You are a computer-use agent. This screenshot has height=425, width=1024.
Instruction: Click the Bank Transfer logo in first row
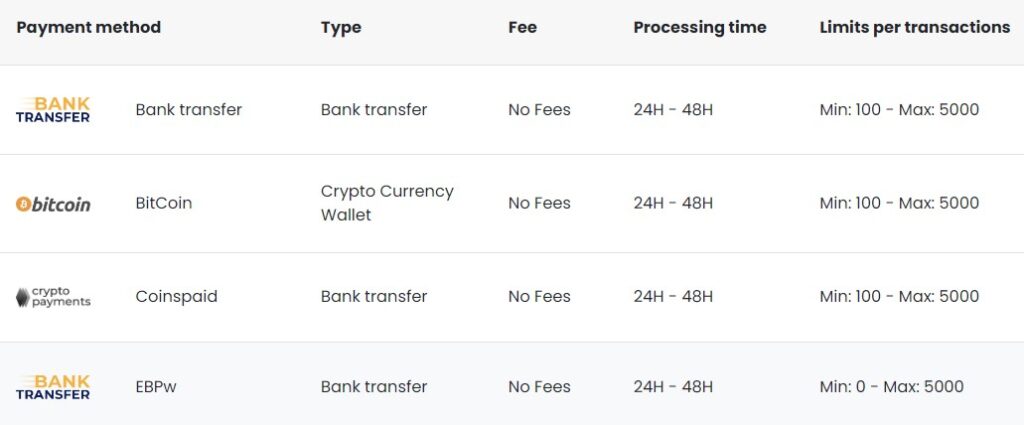pyautogui.click(x=53, y=110)
